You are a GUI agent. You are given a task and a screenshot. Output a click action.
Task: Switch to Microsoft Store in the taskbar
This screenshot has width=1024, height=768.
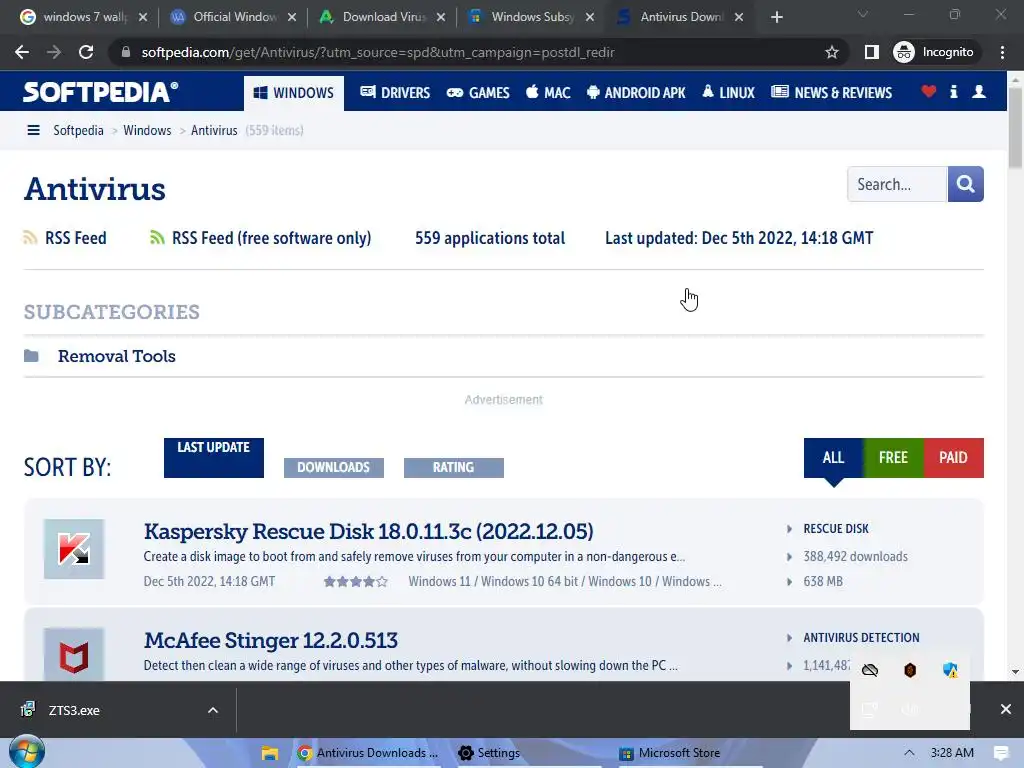coord(670,753)
